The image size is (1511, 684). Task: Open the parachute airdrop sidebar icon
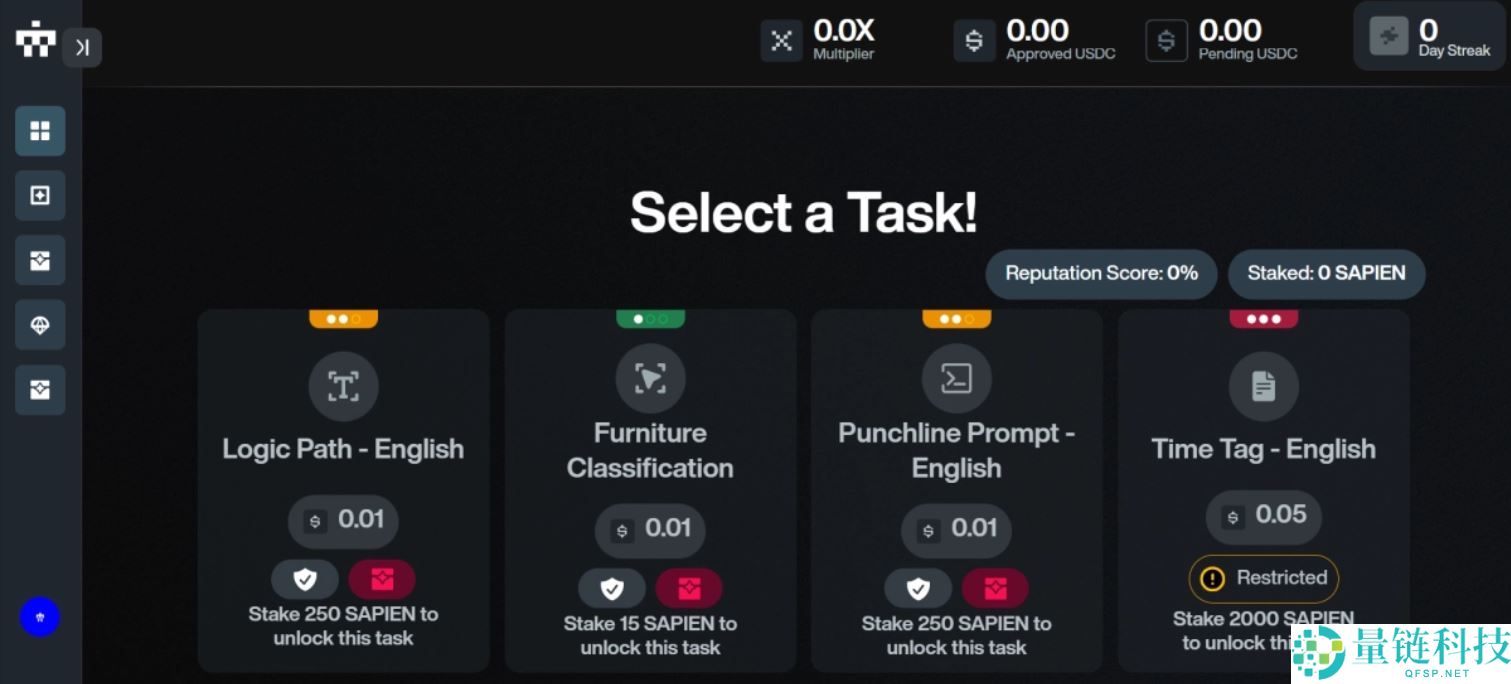coord(40,325)
